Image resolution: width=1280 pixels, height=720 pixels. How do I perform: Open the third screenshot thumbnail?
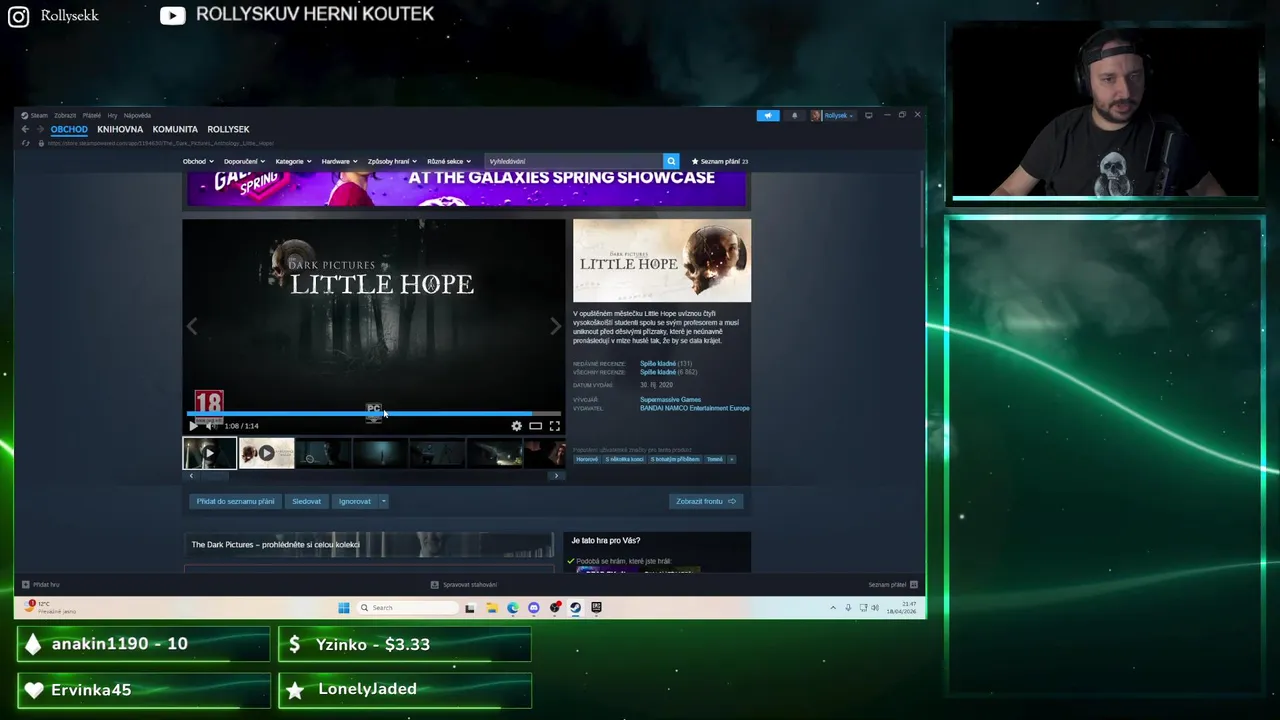[x=323, y=453]
